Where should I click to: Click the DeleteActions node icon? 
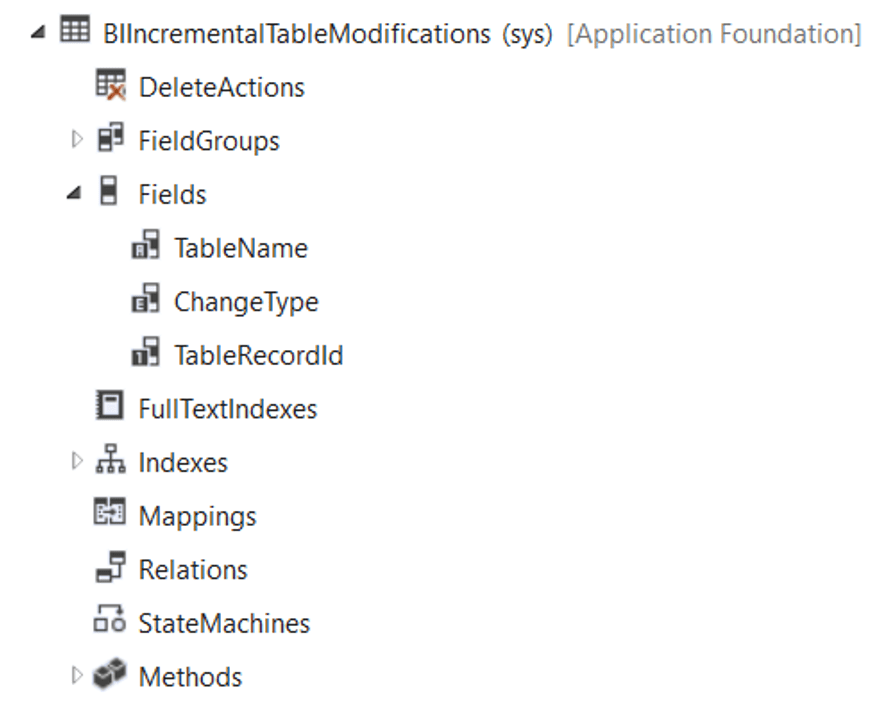point(110,86)
